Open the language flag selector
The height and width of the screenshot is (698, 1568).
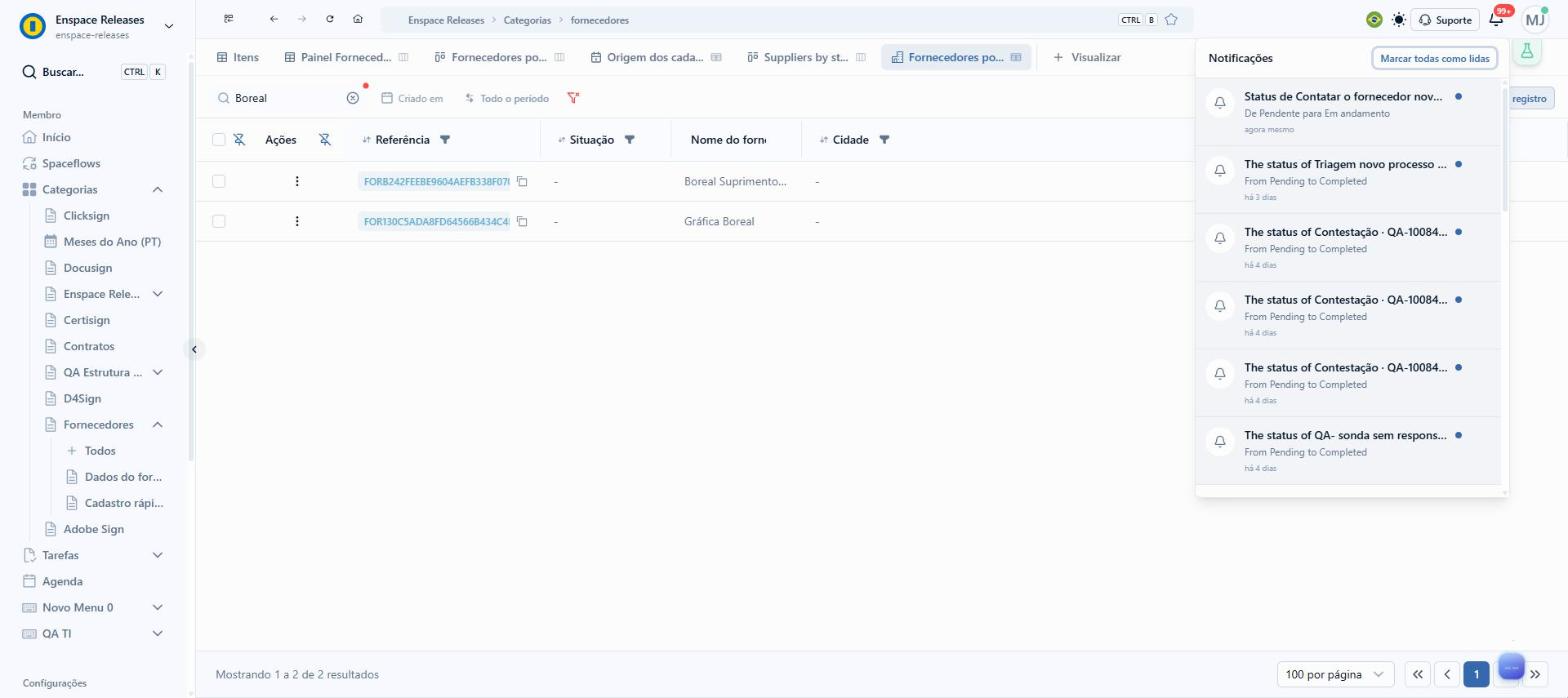(1374, 20)
